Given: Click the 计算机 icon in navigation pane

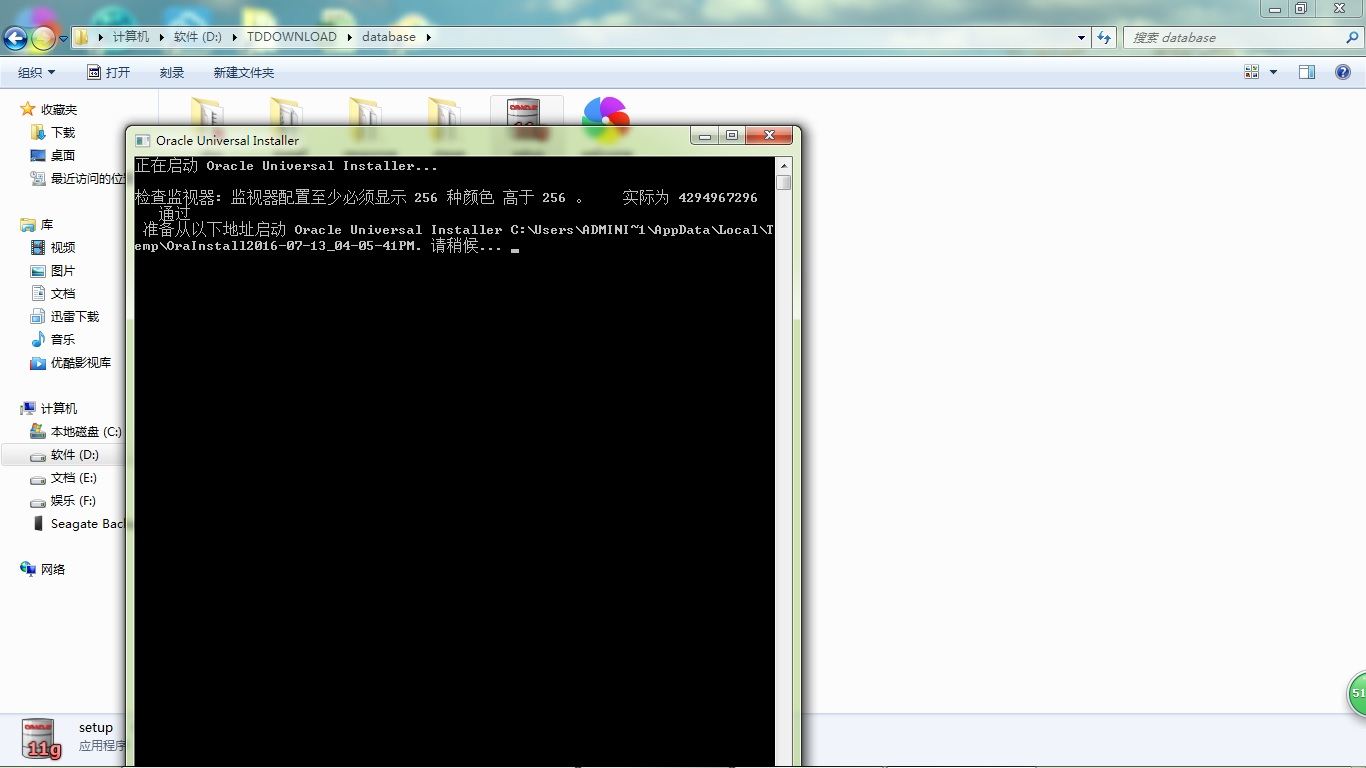Looking at the screenshot, I should 28,408.
